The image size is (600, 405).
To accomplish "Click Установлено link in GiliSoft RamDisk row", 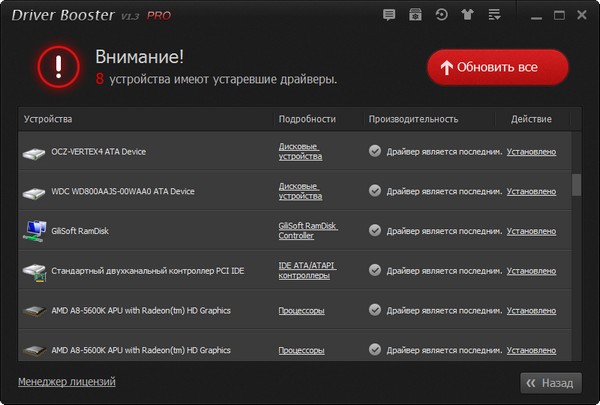I will coord(532,231).
